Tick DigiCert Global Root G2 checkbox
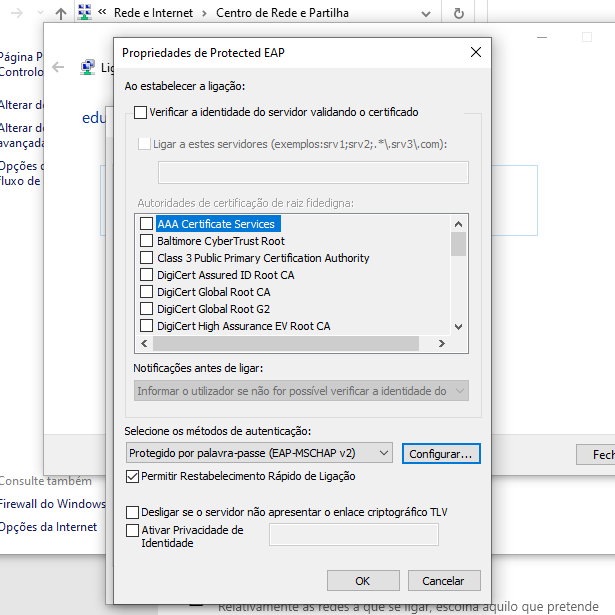The image size is (615, 615). 146,309
